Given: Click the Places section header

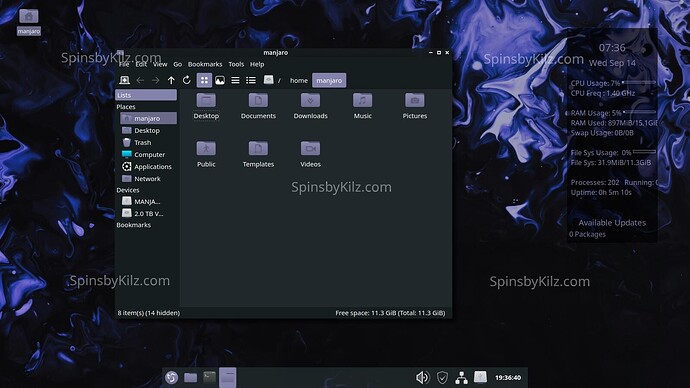Looking at the screenshot, I should [126, 107].
